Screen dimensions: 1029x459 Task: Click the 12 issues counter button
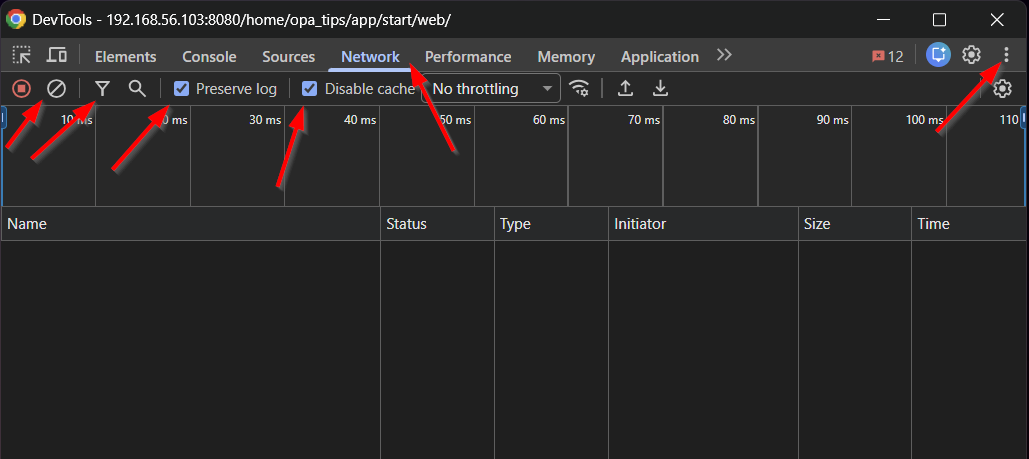(887, 56)
